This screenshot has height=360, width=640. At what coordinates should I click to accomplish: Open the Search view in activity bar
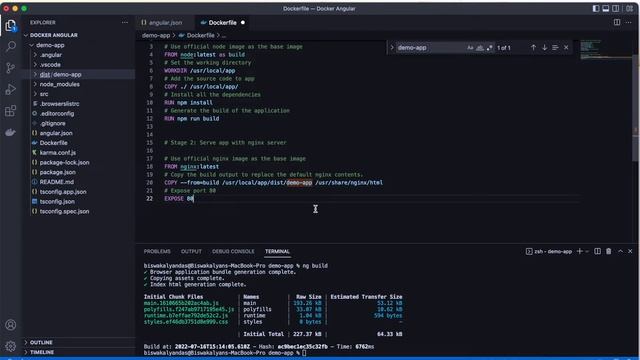(11, 46)
